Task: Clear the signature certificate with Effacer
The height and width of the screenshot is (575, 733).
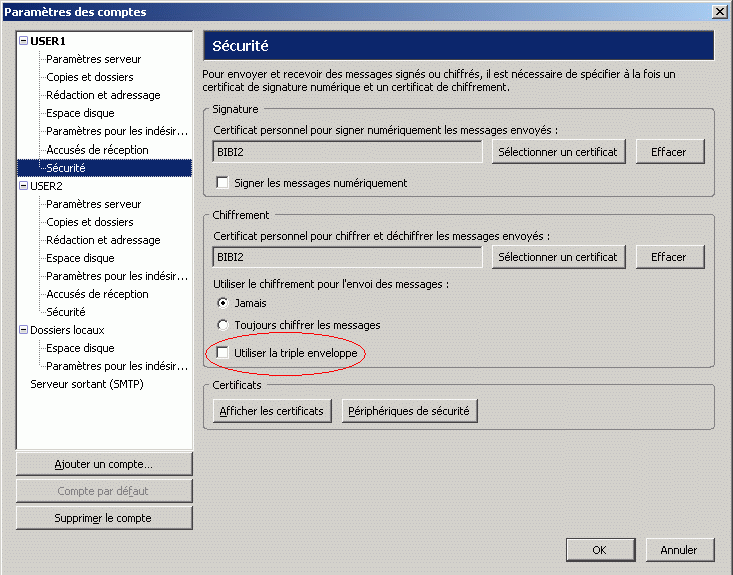Action: click(669, 151)
